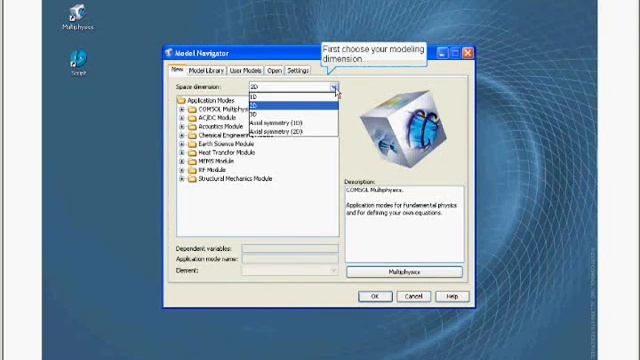Switch to the User Models tab
The image size is (640, 360).
(245, 71)
